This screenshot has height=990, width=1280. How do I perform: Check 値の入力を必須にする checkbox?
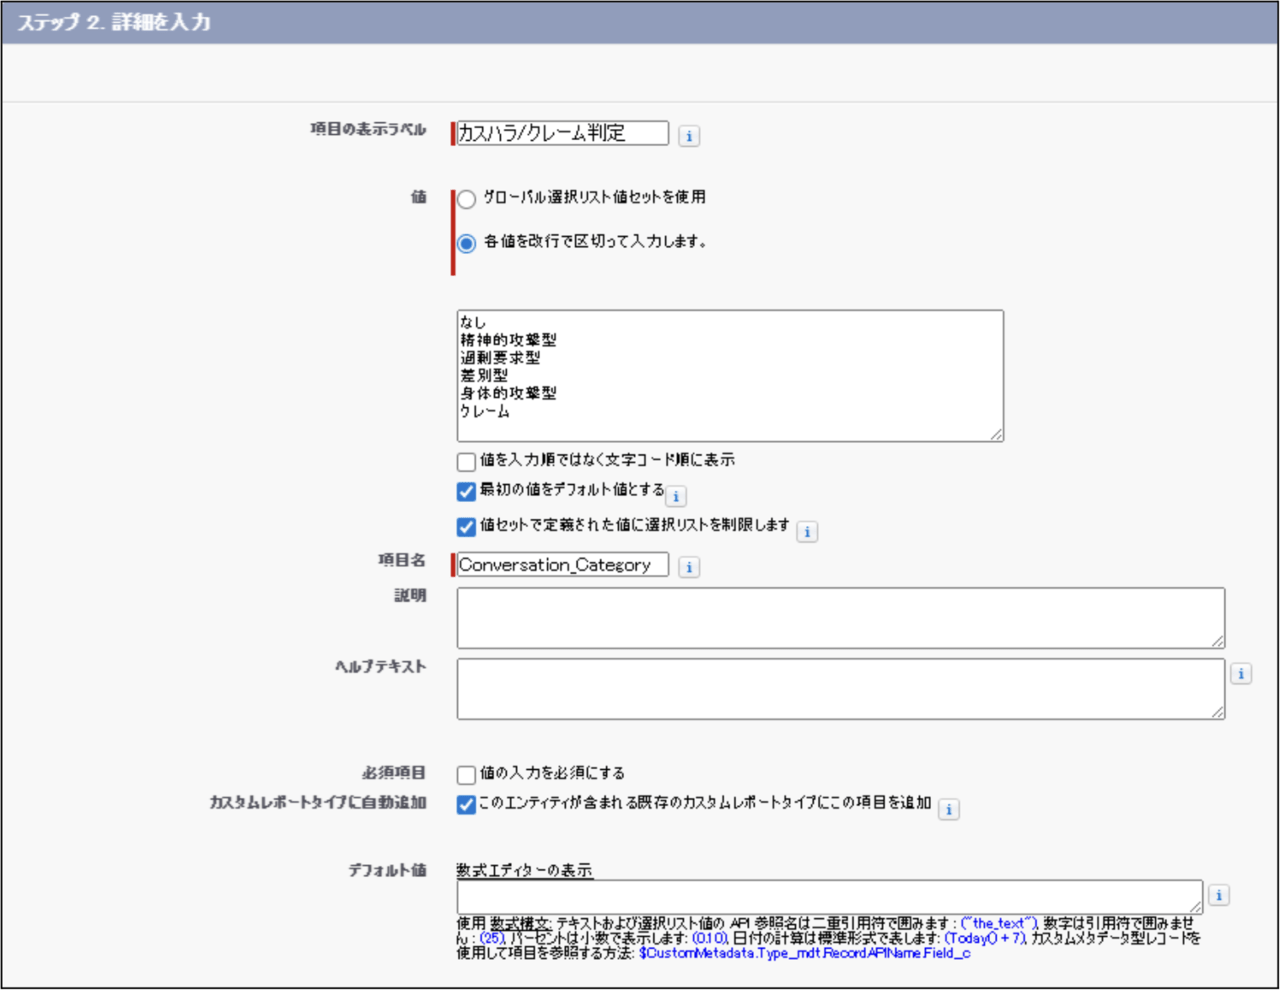coord(466,774)
